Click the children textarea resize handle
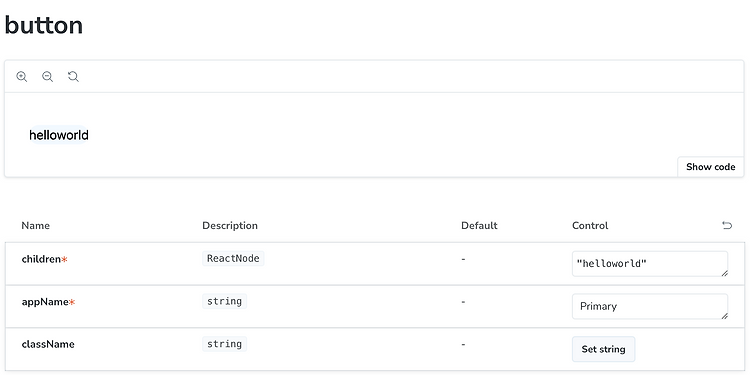 click(x=725, y=273)
